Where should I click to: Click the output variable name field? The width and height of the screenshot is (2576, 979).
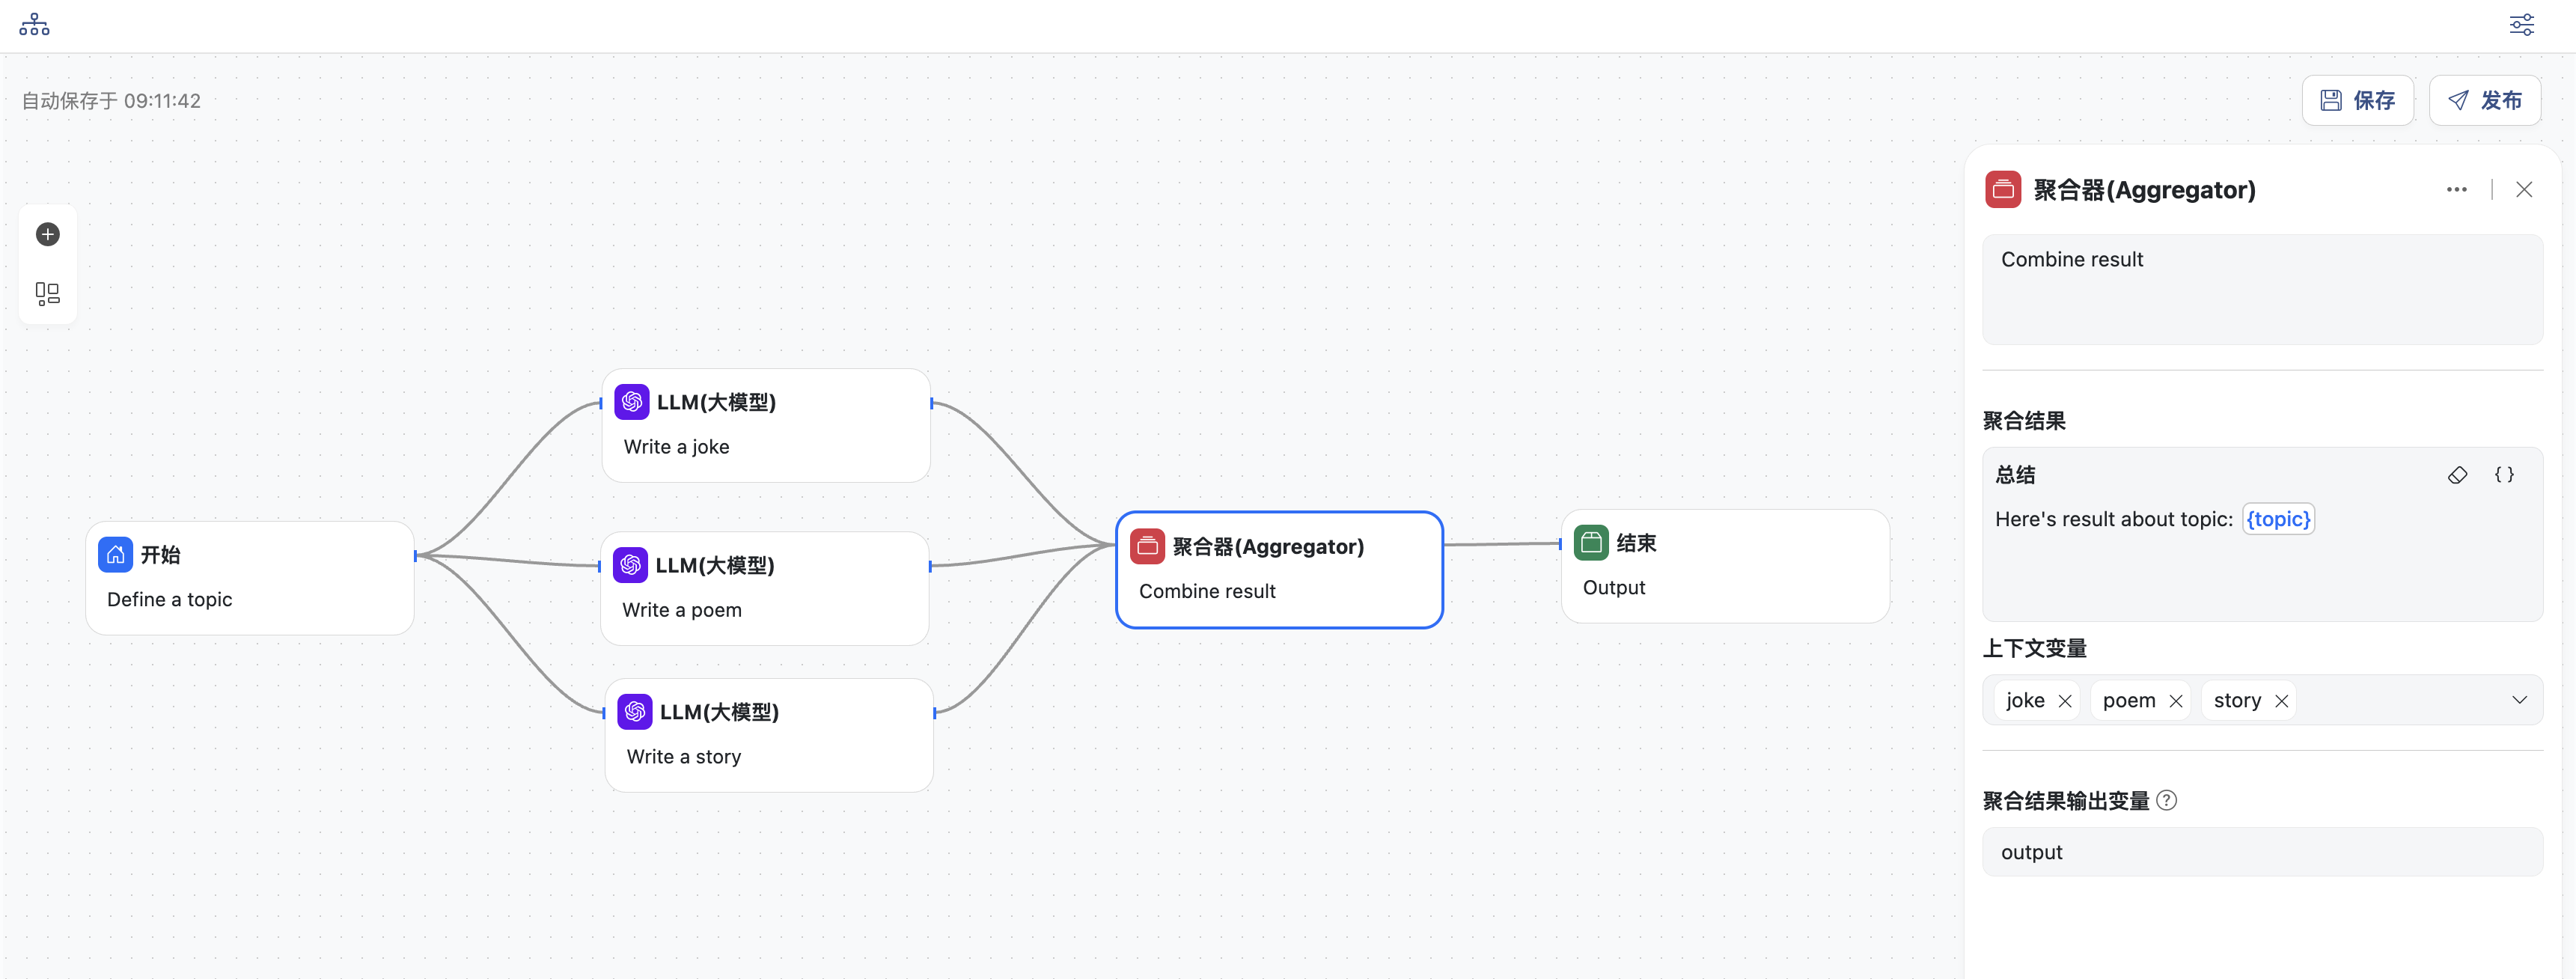[x=2261, y=852]
